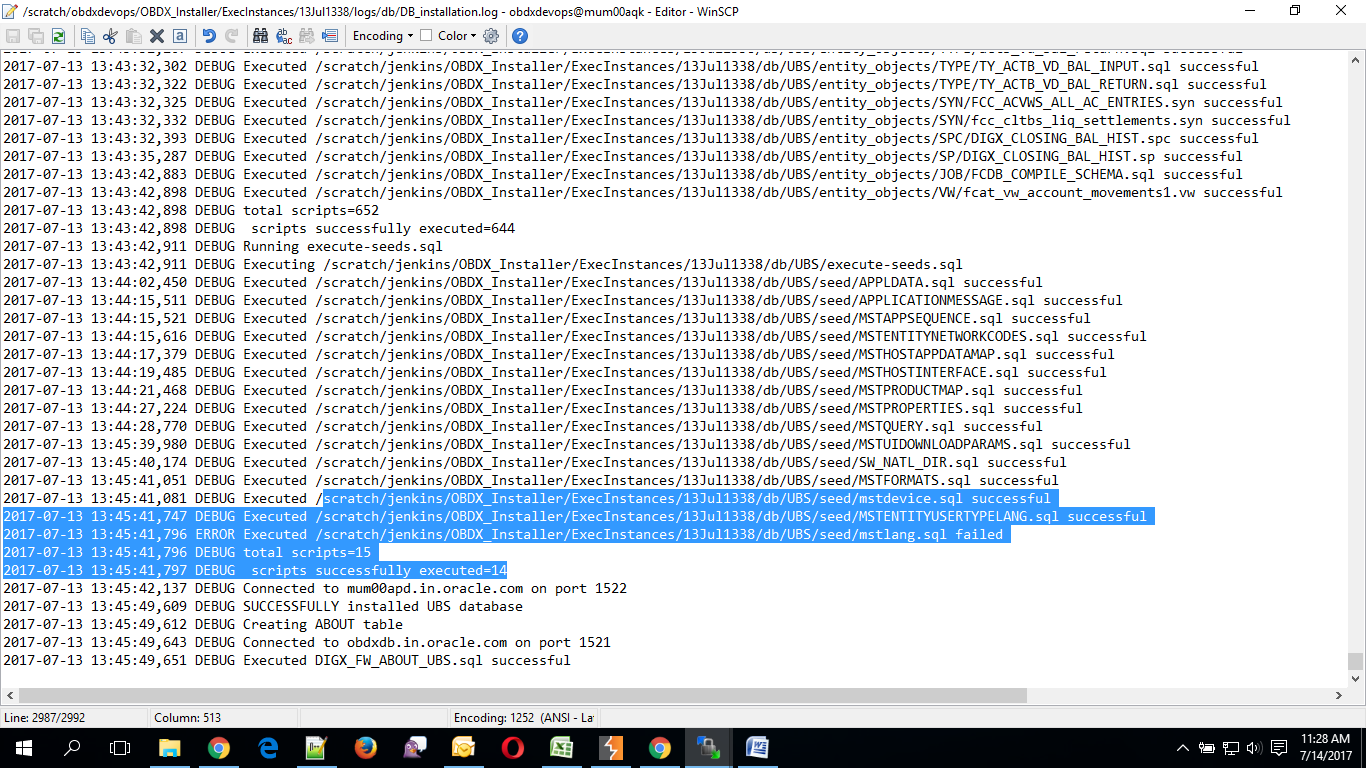Click the blue X delete icon

click(x=155, y=36)
